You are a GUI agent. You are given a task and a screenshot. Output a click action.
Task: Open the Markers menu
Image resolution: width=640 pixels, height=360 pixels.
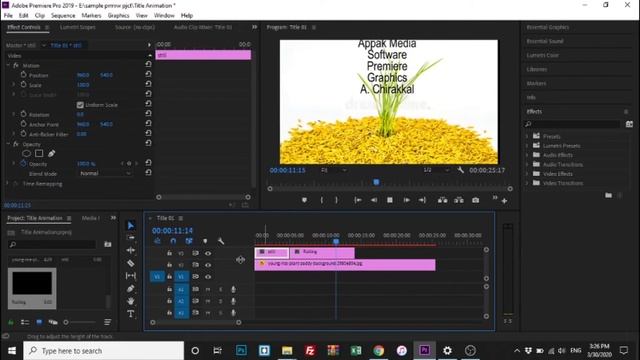pos(91,16)
